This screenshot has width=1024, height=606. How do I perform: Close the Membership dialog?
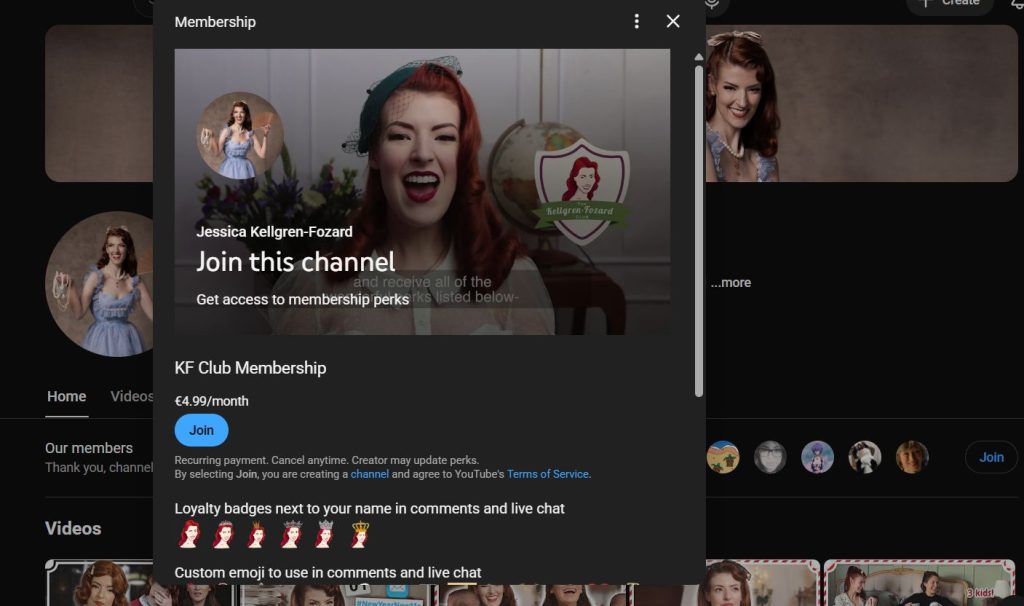(x=673, y=22)
